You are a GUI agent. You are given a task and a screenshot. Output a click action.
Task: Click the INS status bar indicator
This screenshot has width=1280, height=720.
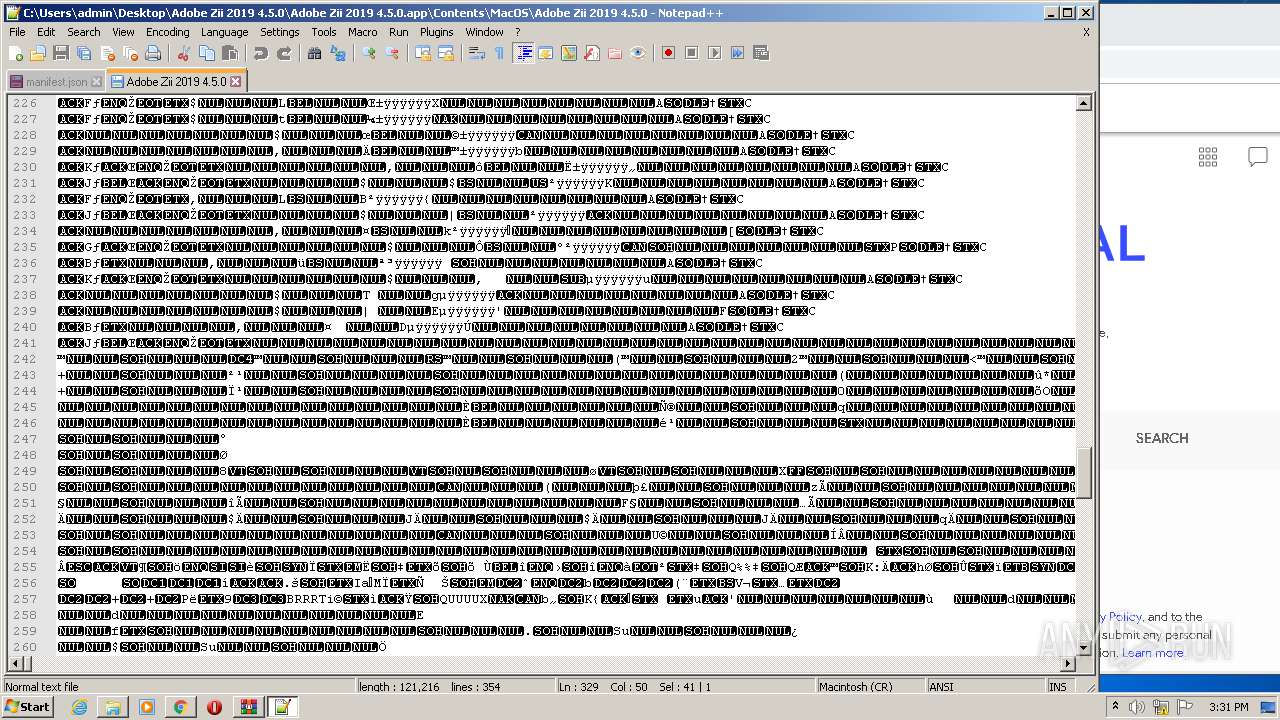[x=1058, y=687]
